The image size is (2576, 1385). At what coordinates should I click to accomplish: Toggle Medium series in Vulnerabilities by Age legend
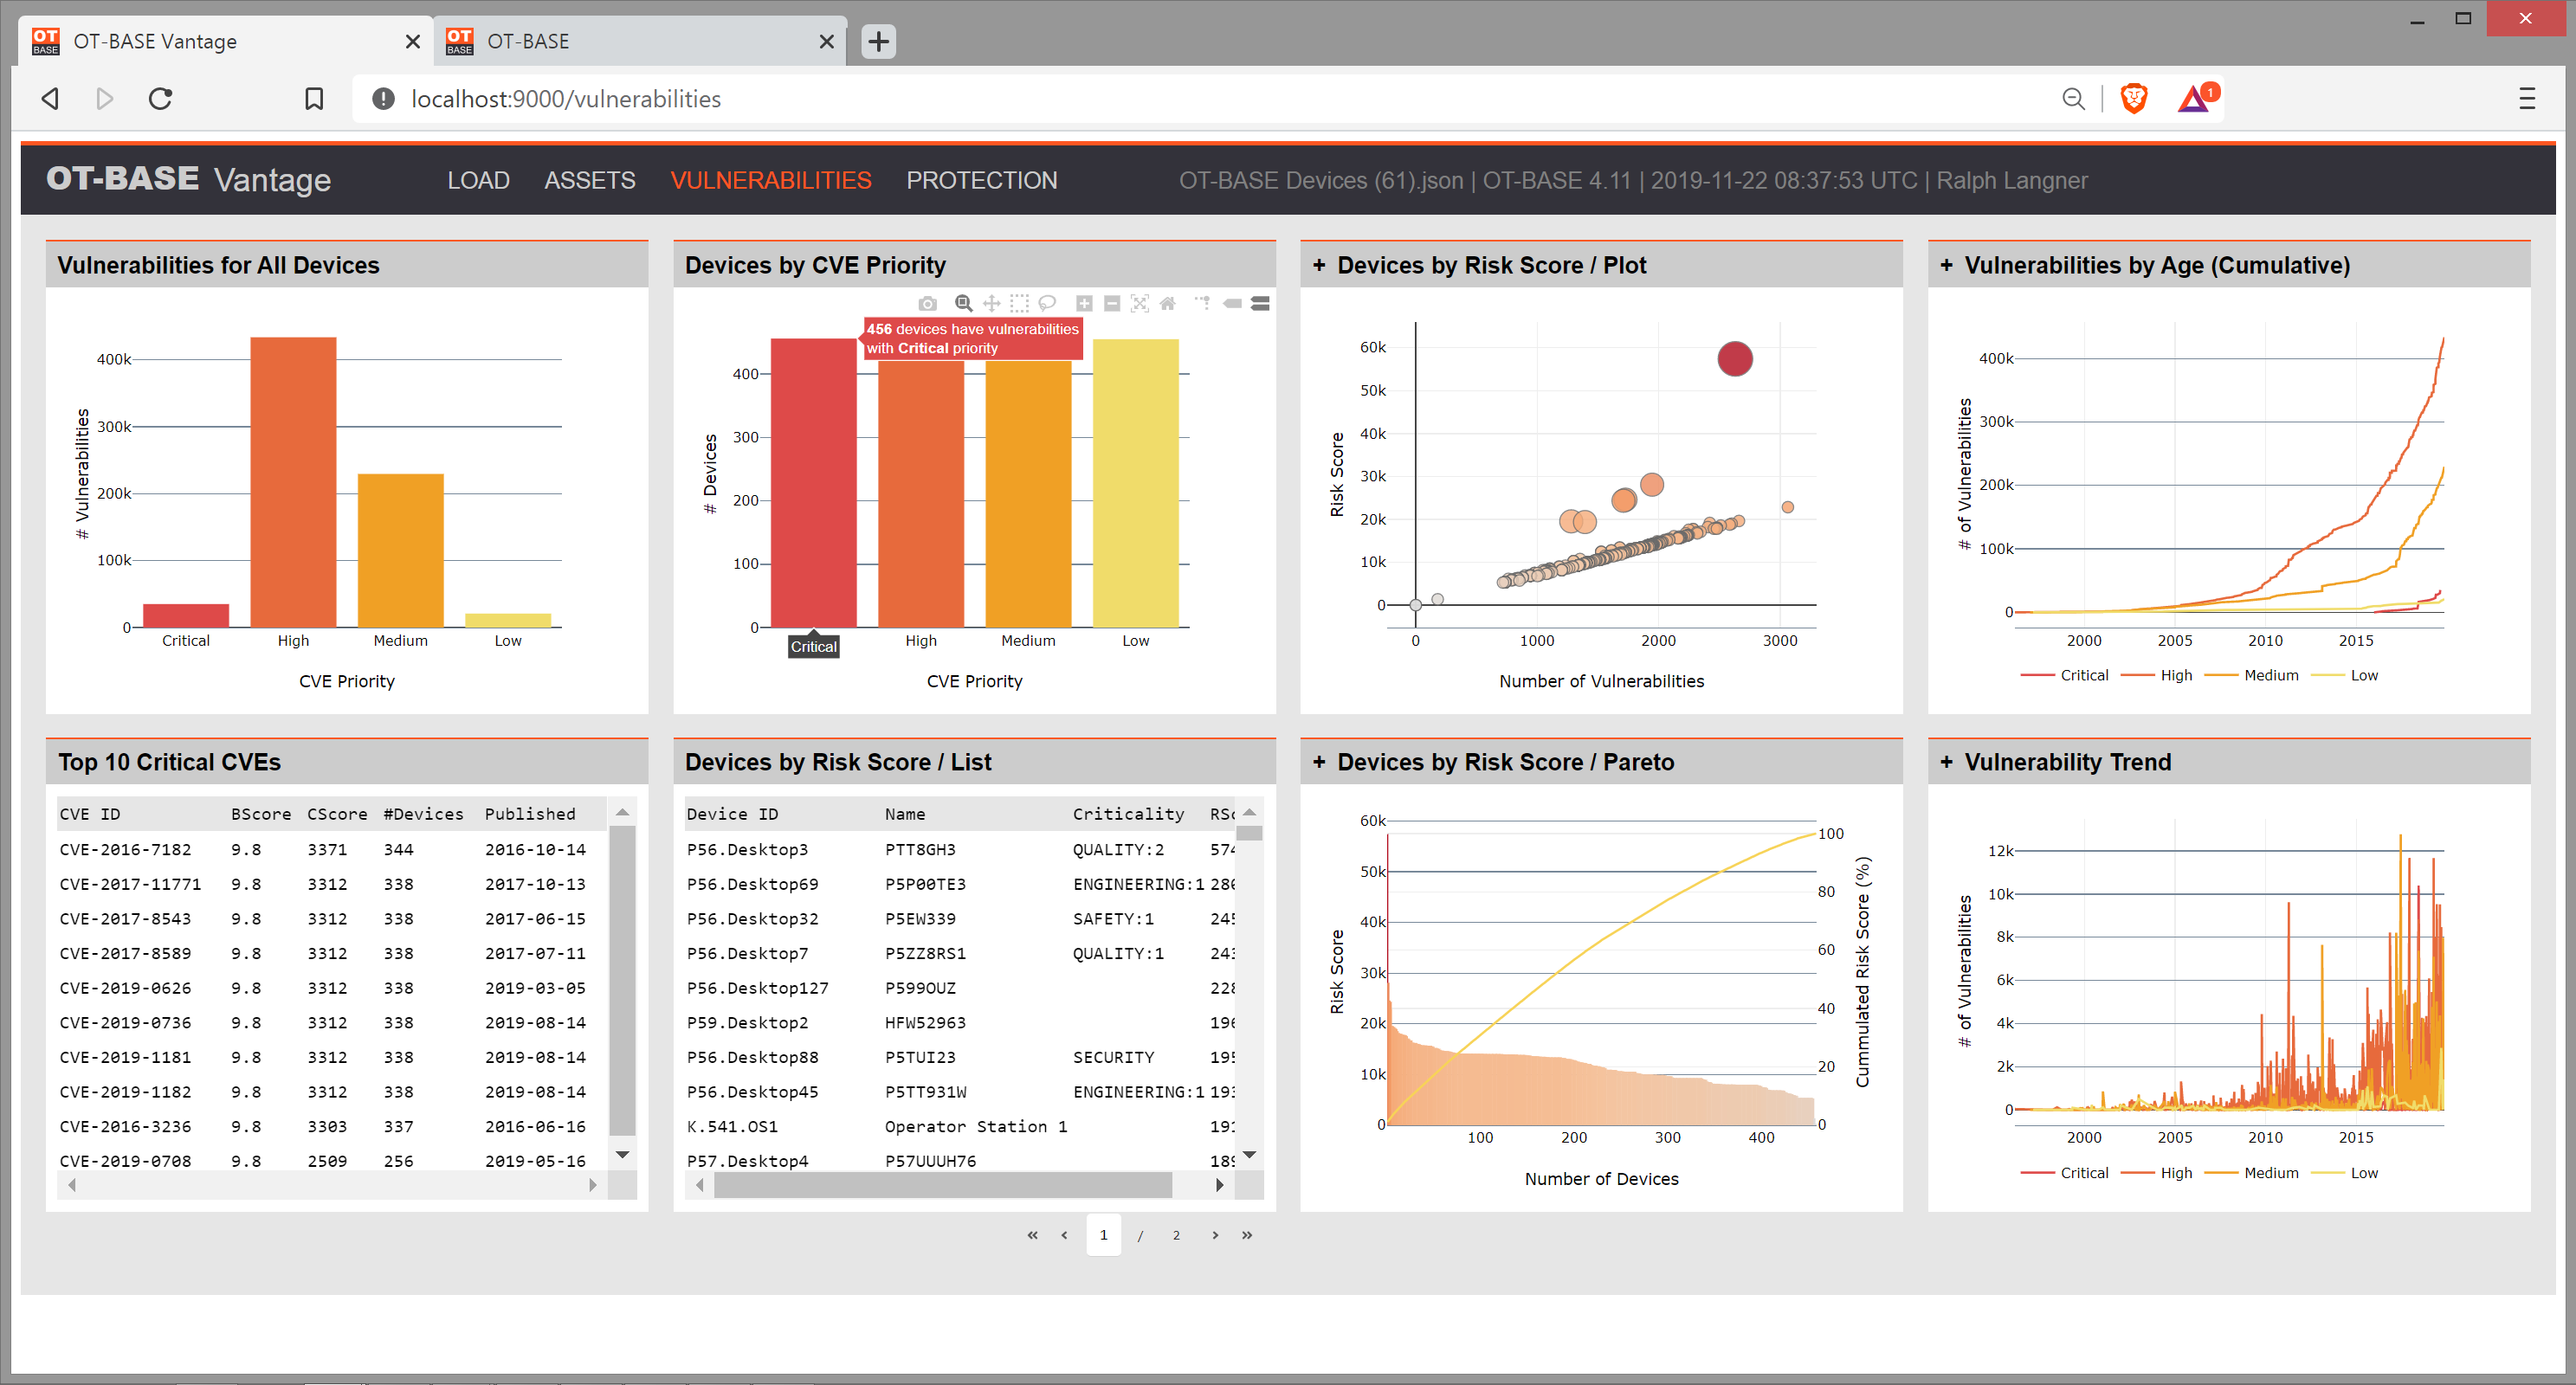click(2251, 675)
